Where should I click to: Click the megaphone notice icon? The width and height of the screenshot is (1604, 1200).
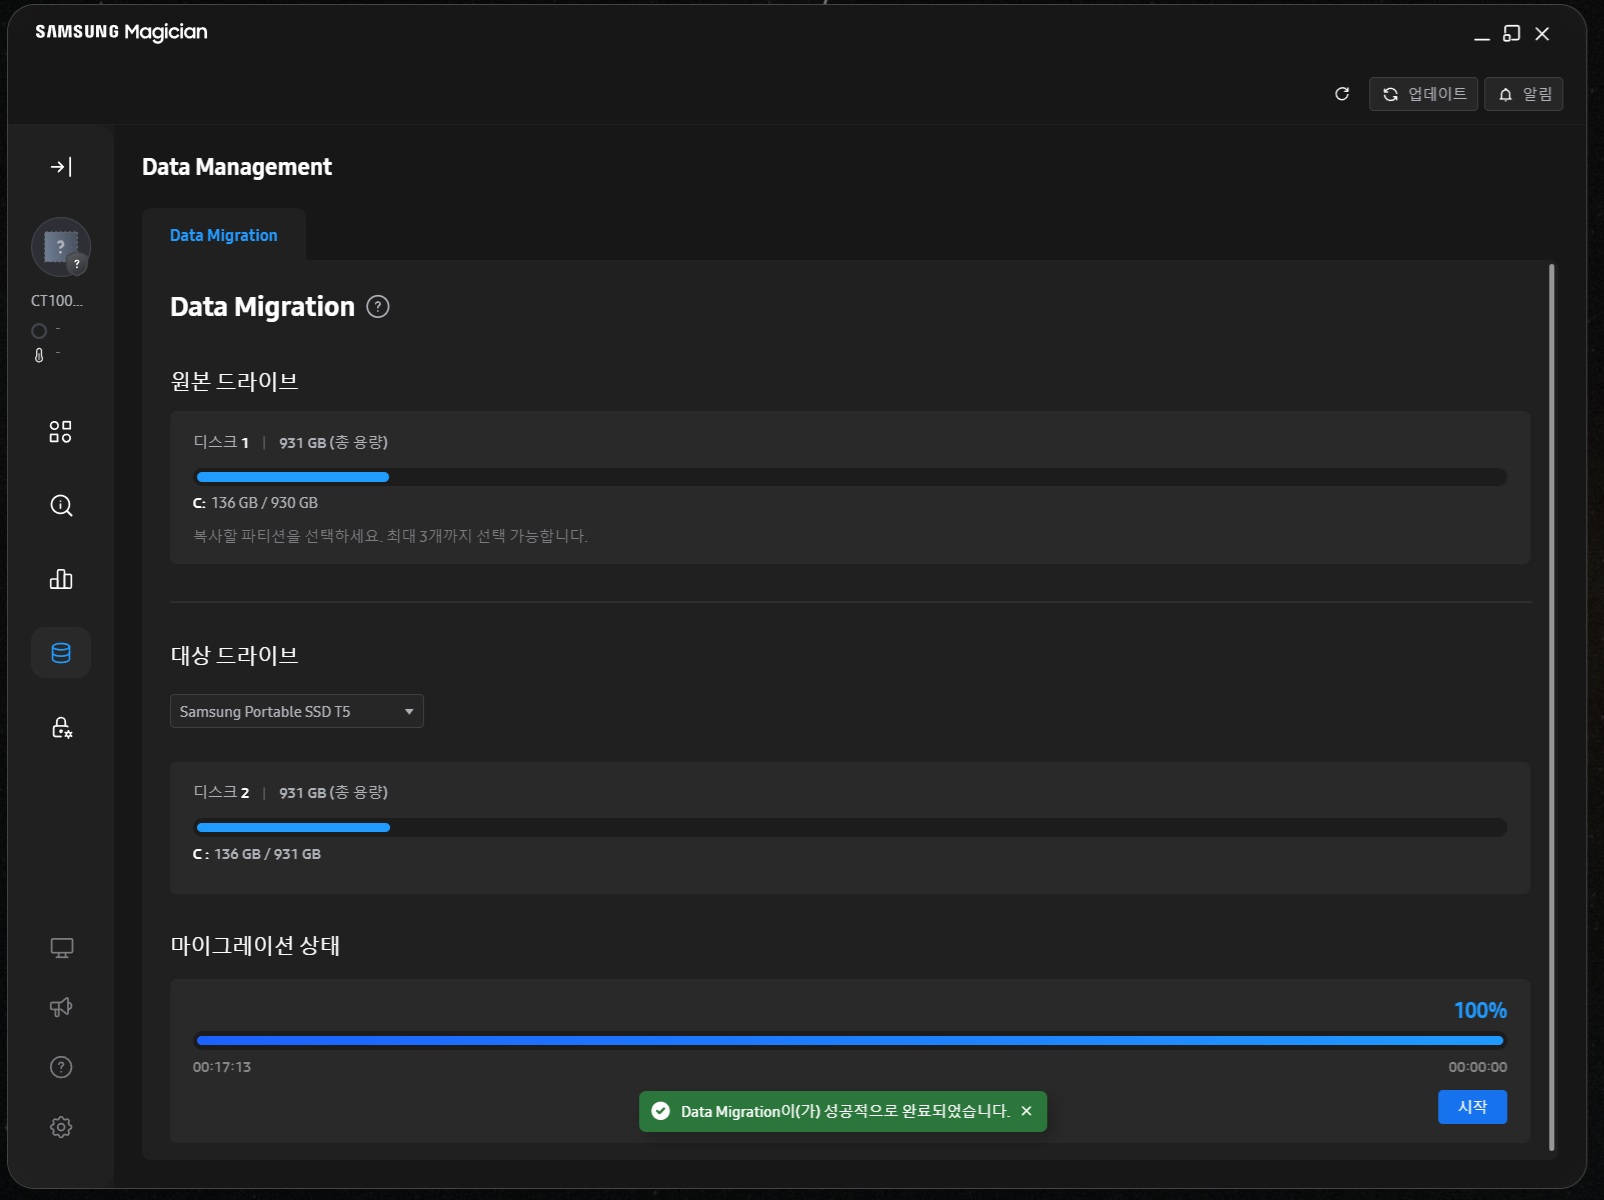pyautogui.click(x=61, y=1007)
